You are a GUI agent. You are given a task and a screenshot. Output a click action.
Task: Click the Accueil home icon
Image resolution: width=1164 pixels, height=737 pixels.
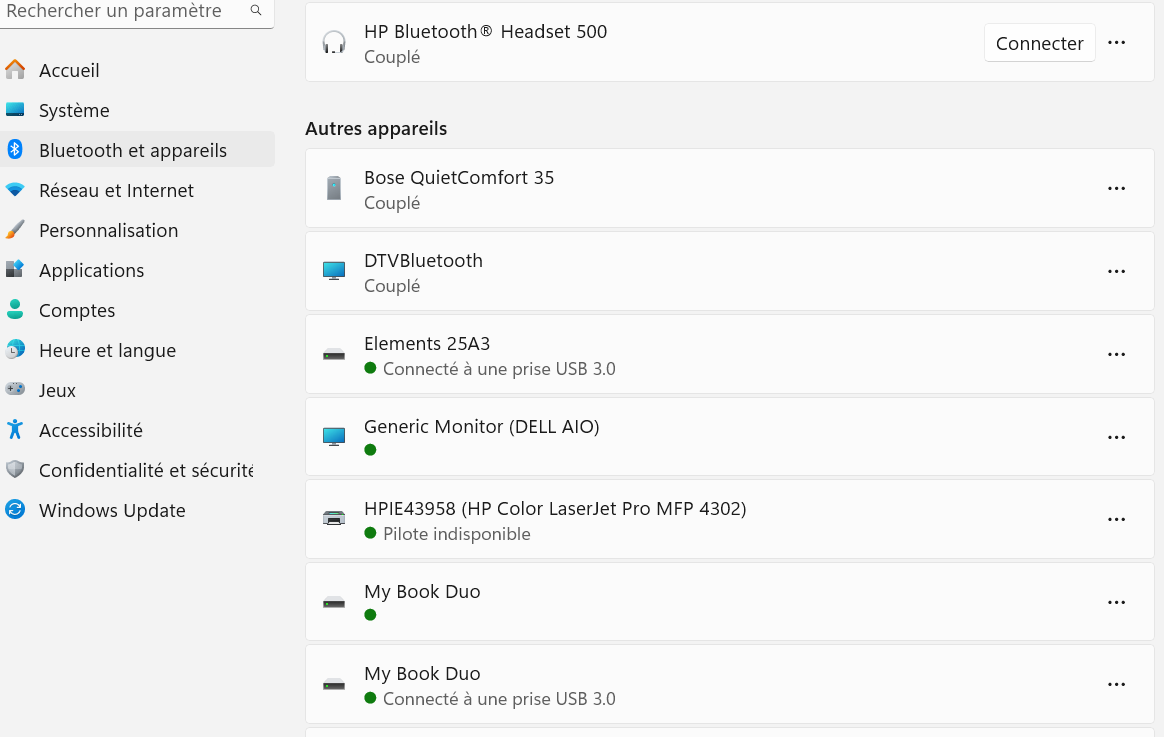[15, 70]
